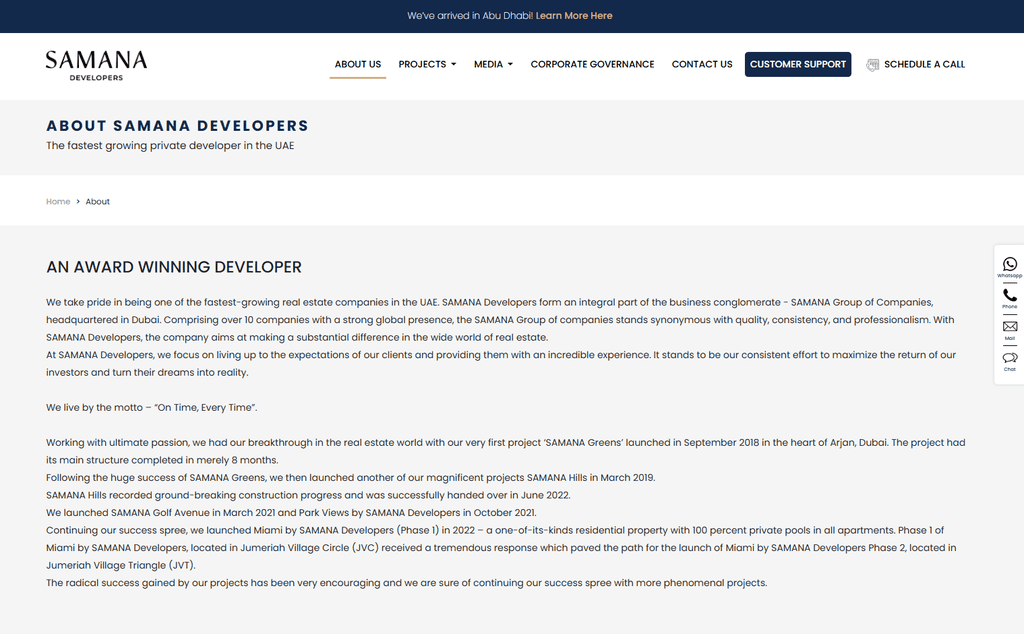
Task: Click the 'We've arrived in Abu Dhabi!' text
Action: pyautogui.click(x=470, y=16)
